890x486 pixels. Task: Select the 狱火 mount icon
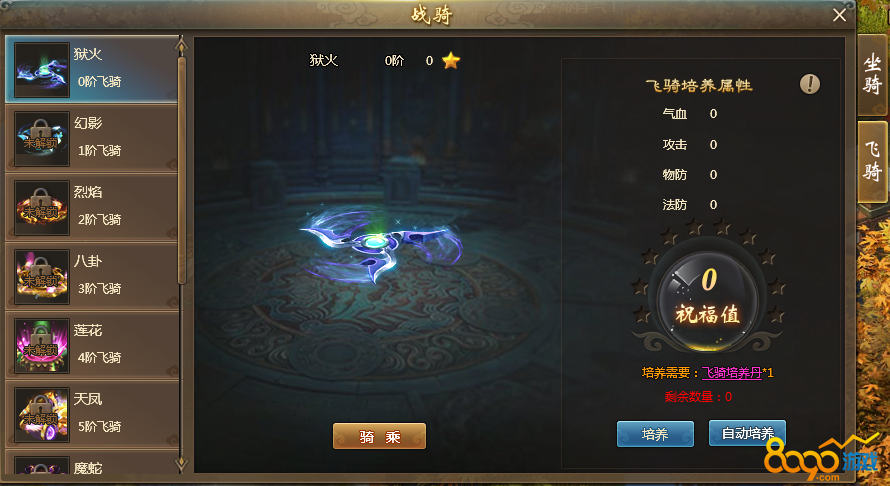pos(42,70)
